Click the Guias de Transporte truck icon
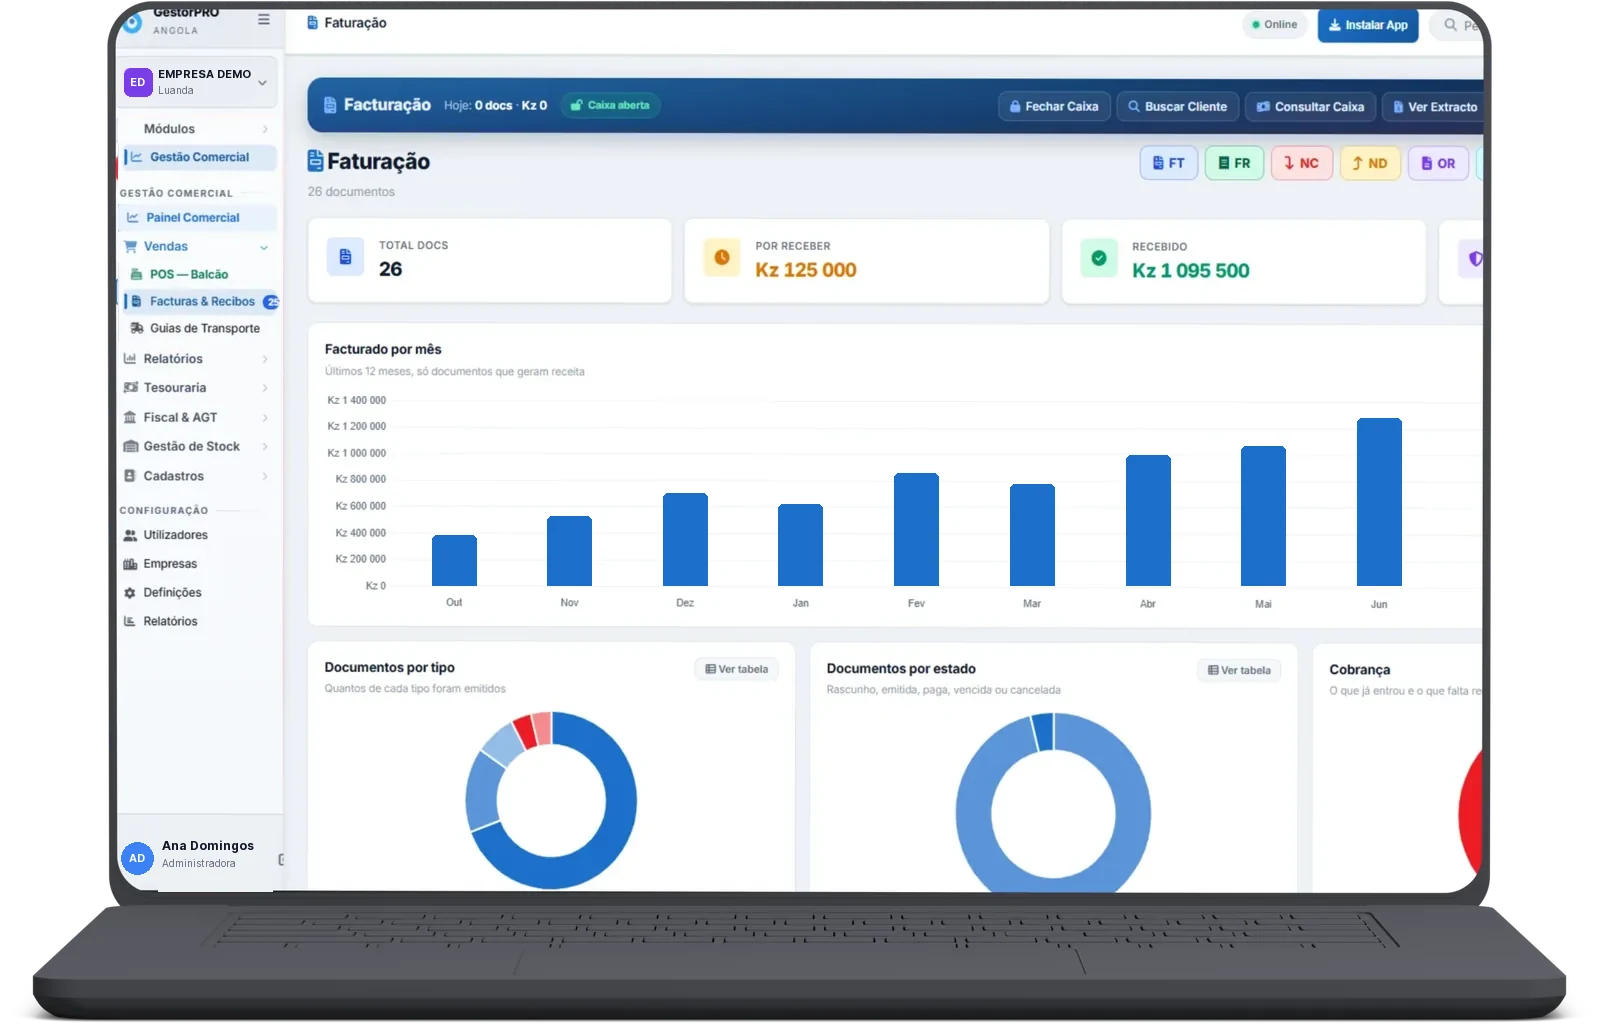Screen dimensions: 1600x1025 pos(137,328)
